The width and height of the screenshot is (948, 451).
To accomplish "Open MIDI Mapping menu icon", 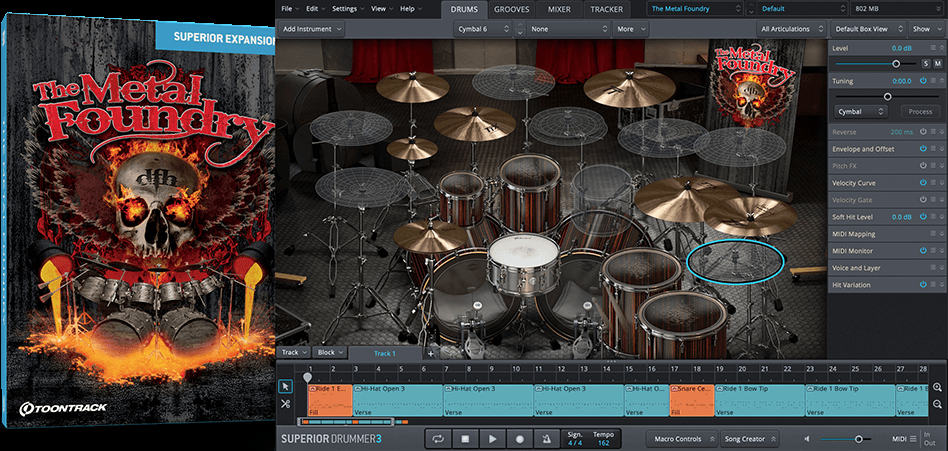I will tap(933, 234).
